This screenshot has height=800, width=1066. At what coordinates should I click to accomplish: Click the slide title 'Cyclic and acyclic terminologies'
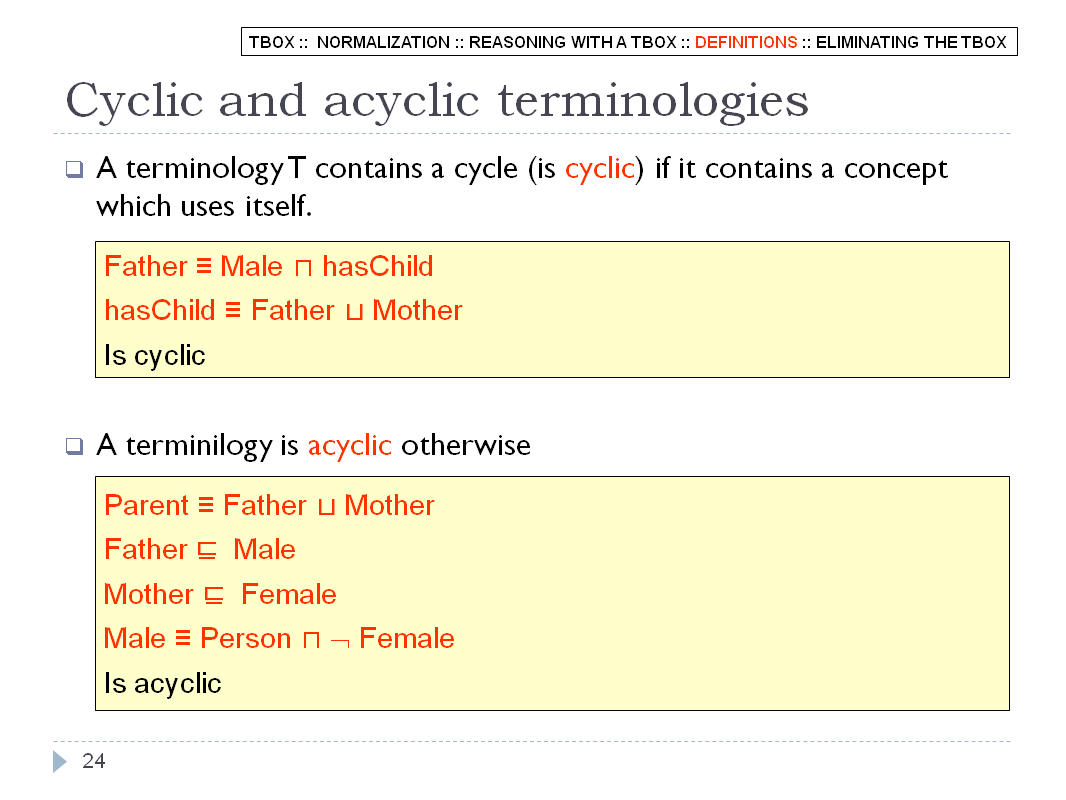pyautogui.click(x=437, y=102)
